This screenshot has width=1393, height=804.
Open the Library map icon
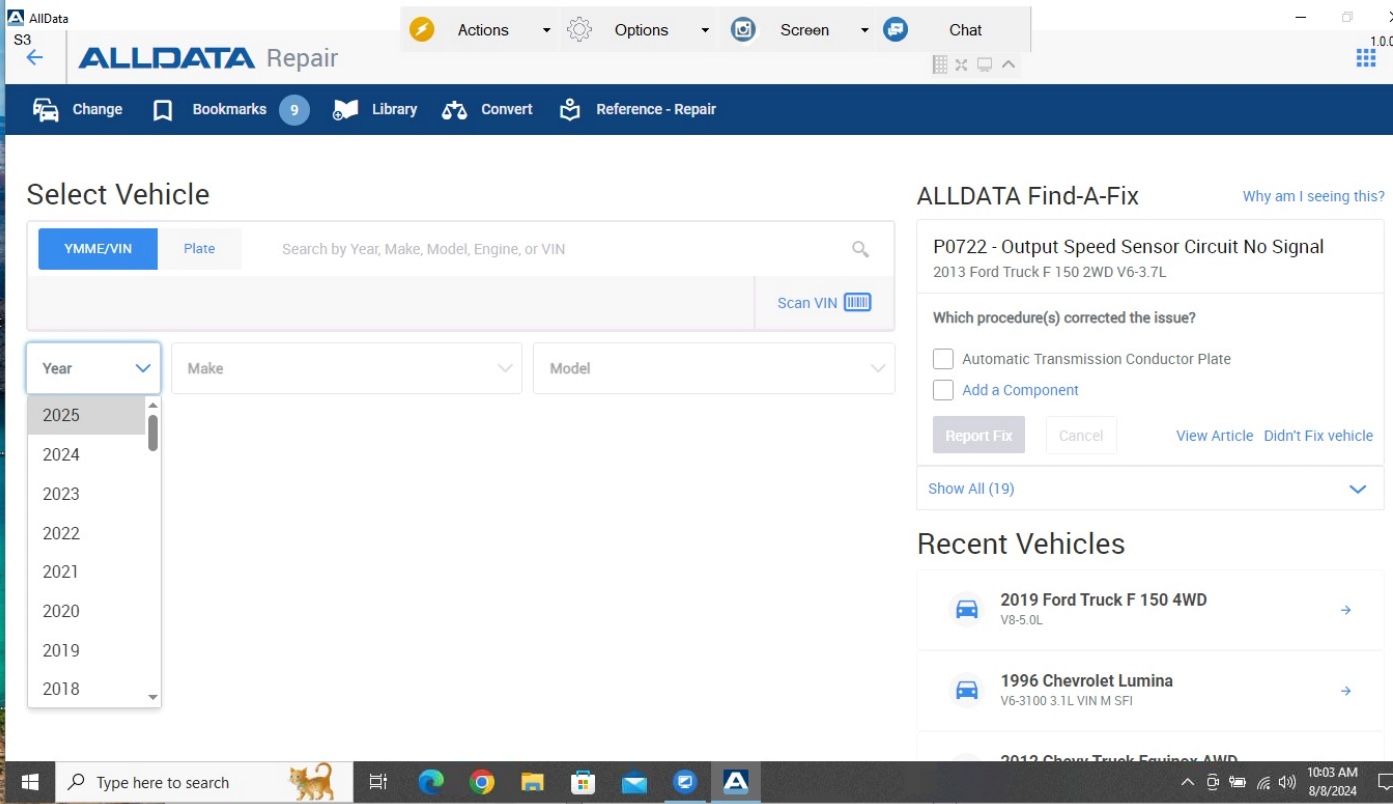pos(345,110)
